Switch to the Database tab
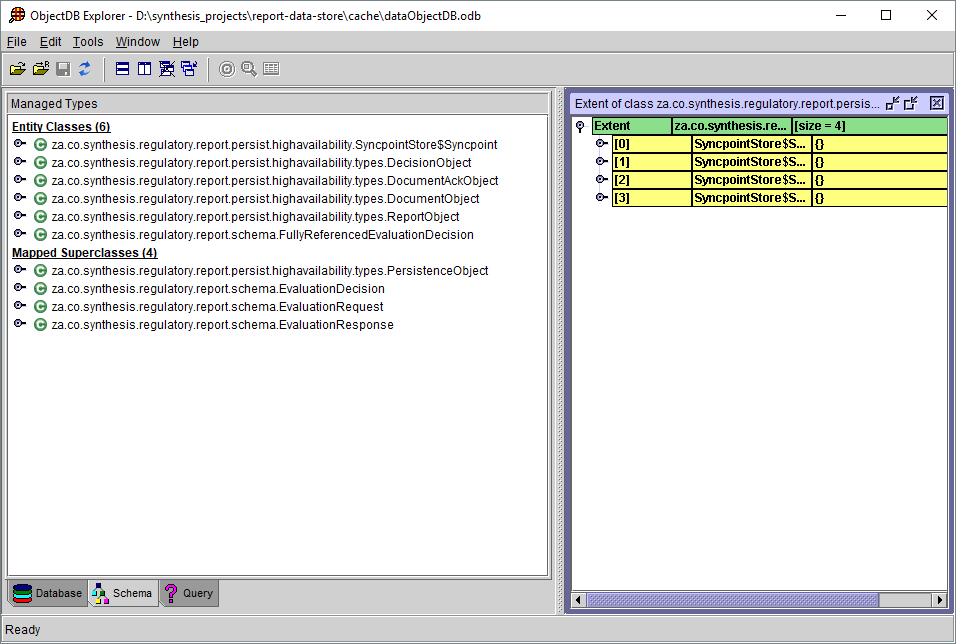The image size is (956, 644). (48, 593)
